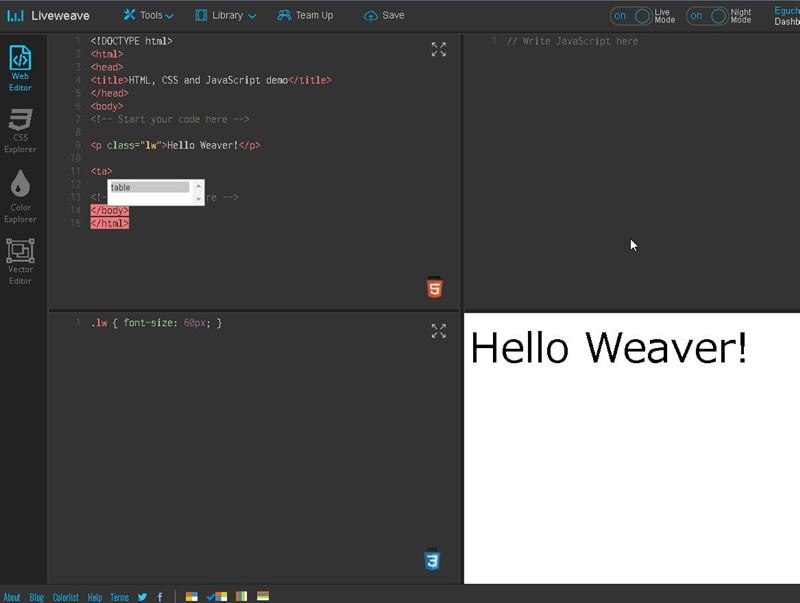Open the Web Editor panel
800x603 pixels.
(20, 67)
